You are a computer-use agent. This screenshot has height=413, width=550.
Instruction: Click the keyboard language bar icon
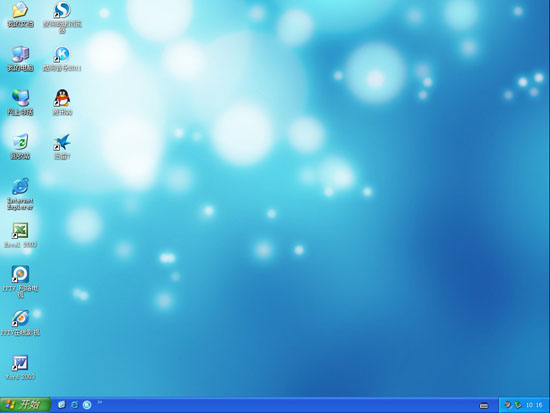(484, 406)
